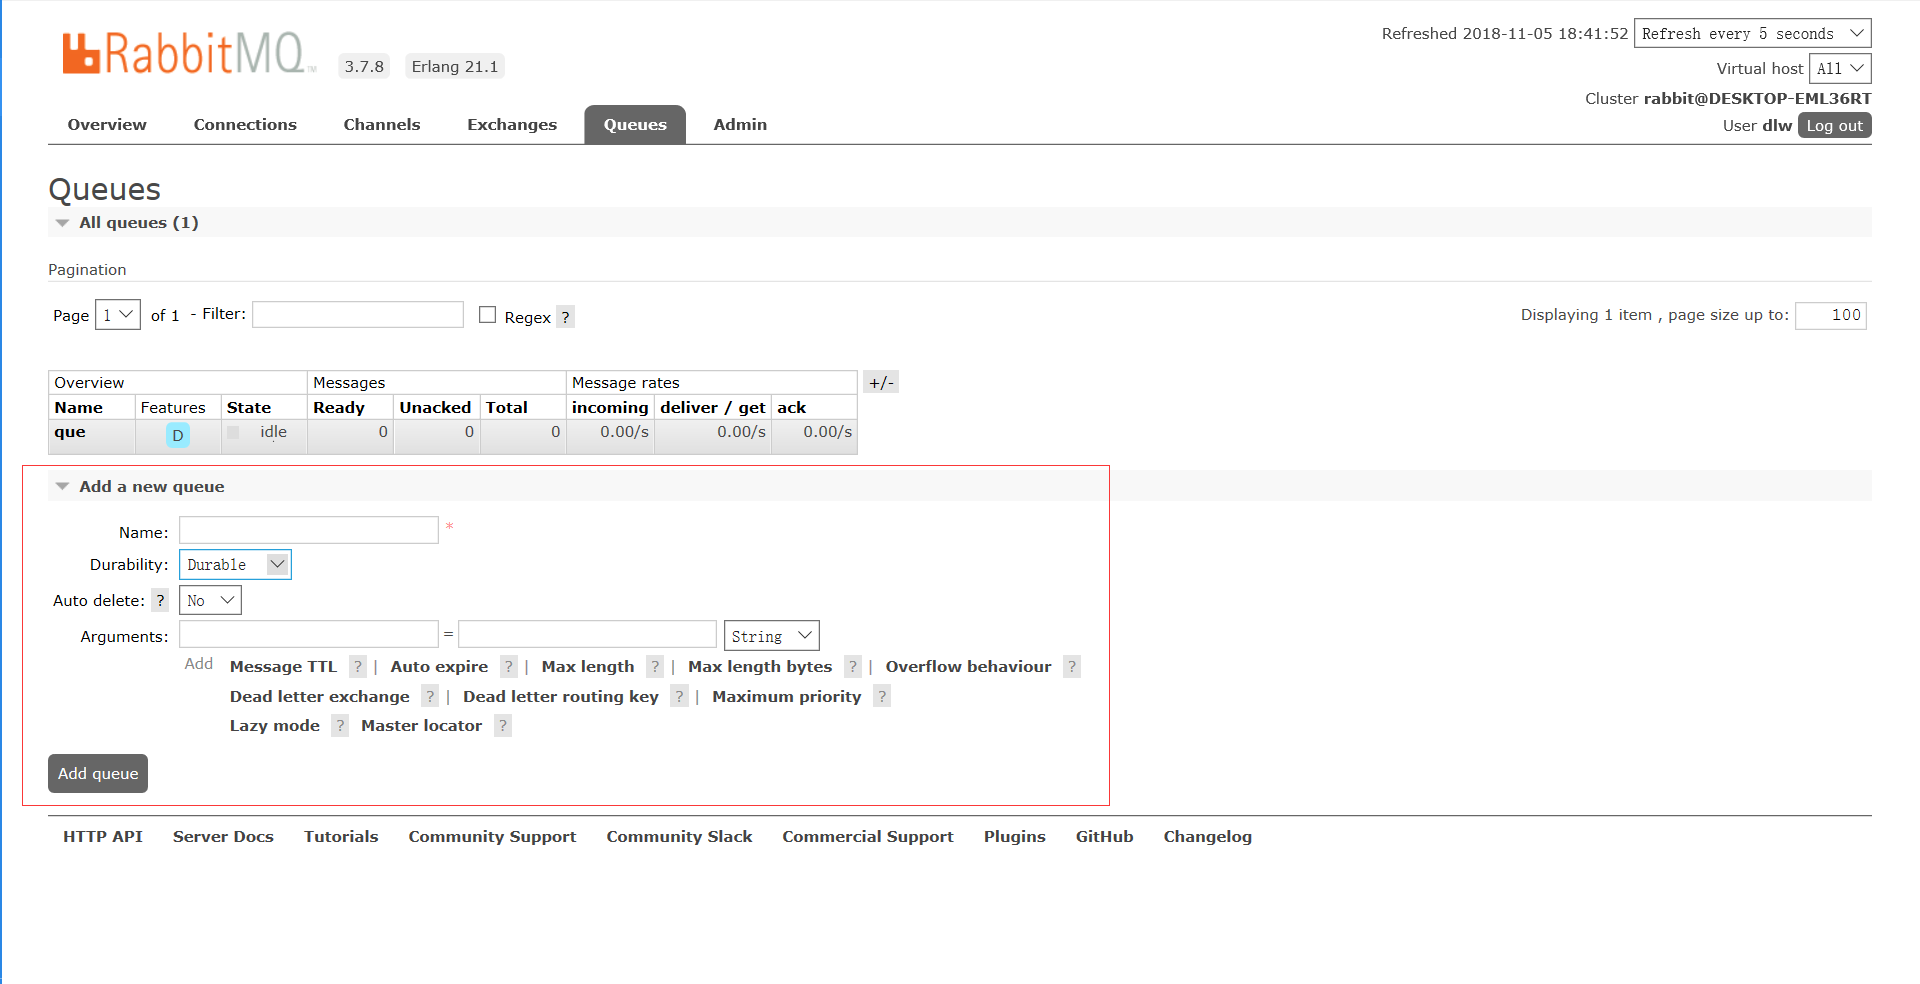Open help for Auto expire
This screenshot has height=984, width=1920.
(509, 667)
